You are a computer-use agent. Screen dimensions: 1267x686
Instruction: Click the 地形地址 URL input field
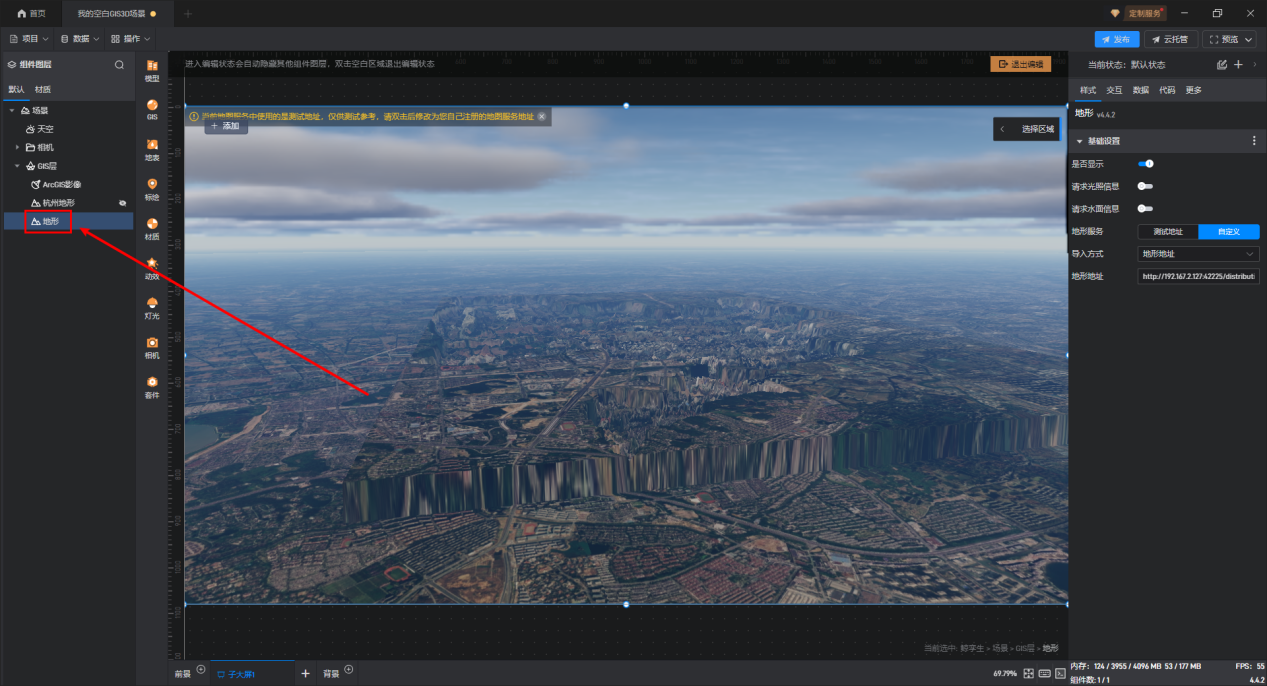coord(1198,276)
